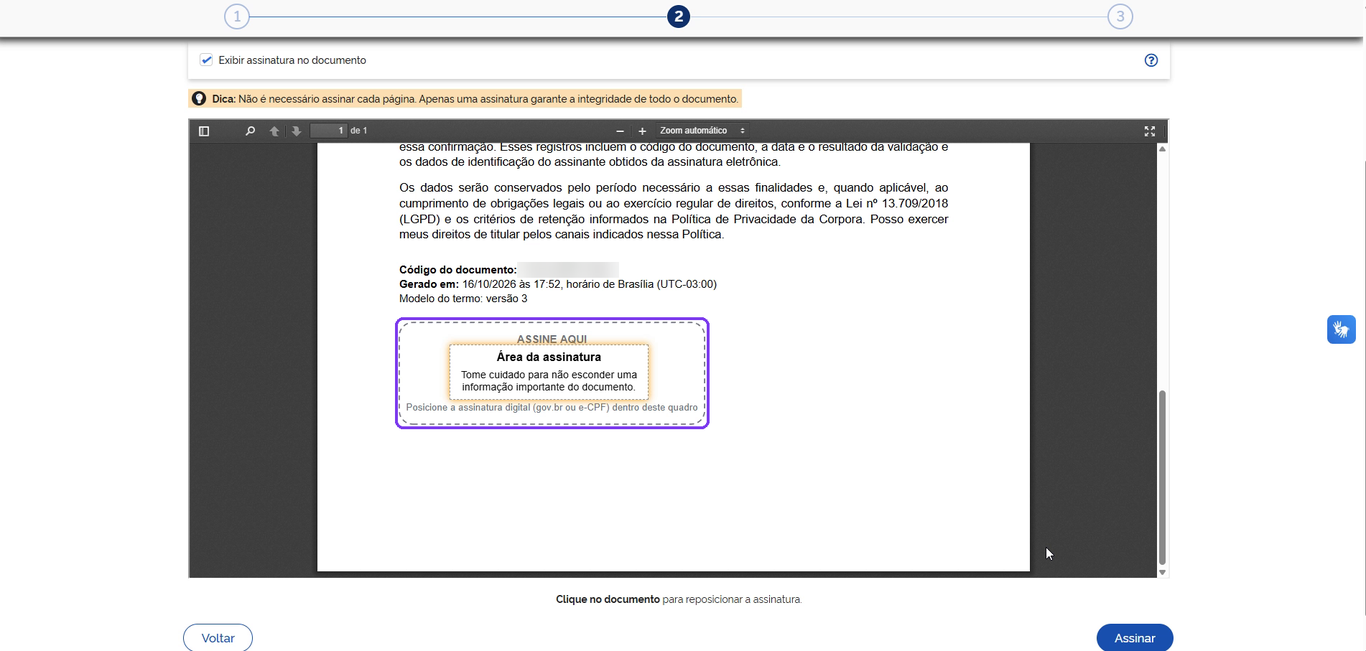
Task: Click the Assinar button
Action: pyautogui.click(x=1135, y=638)
